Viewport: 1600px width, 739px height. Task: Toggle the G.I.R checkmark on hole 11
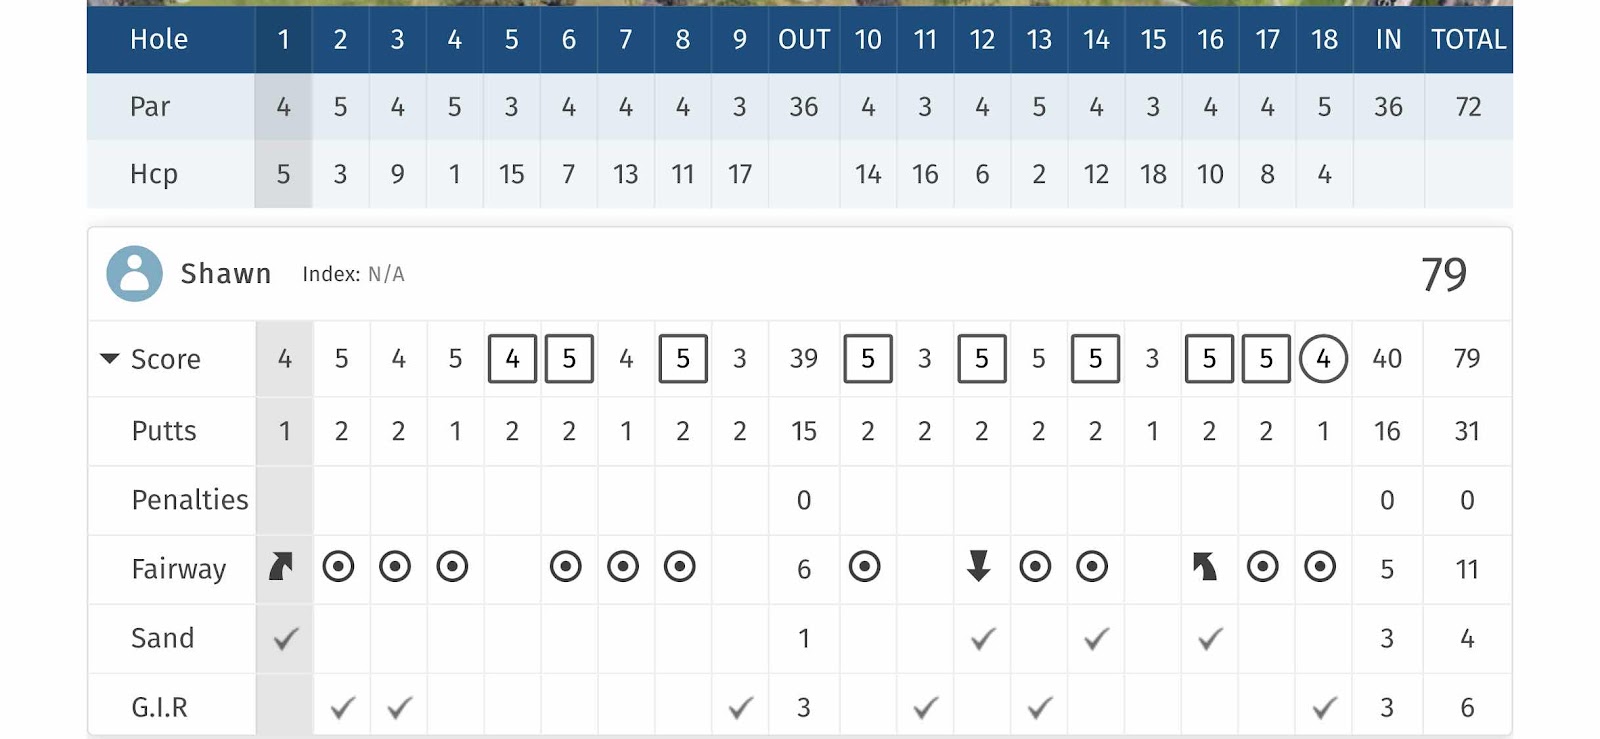(x=926, y=707)
